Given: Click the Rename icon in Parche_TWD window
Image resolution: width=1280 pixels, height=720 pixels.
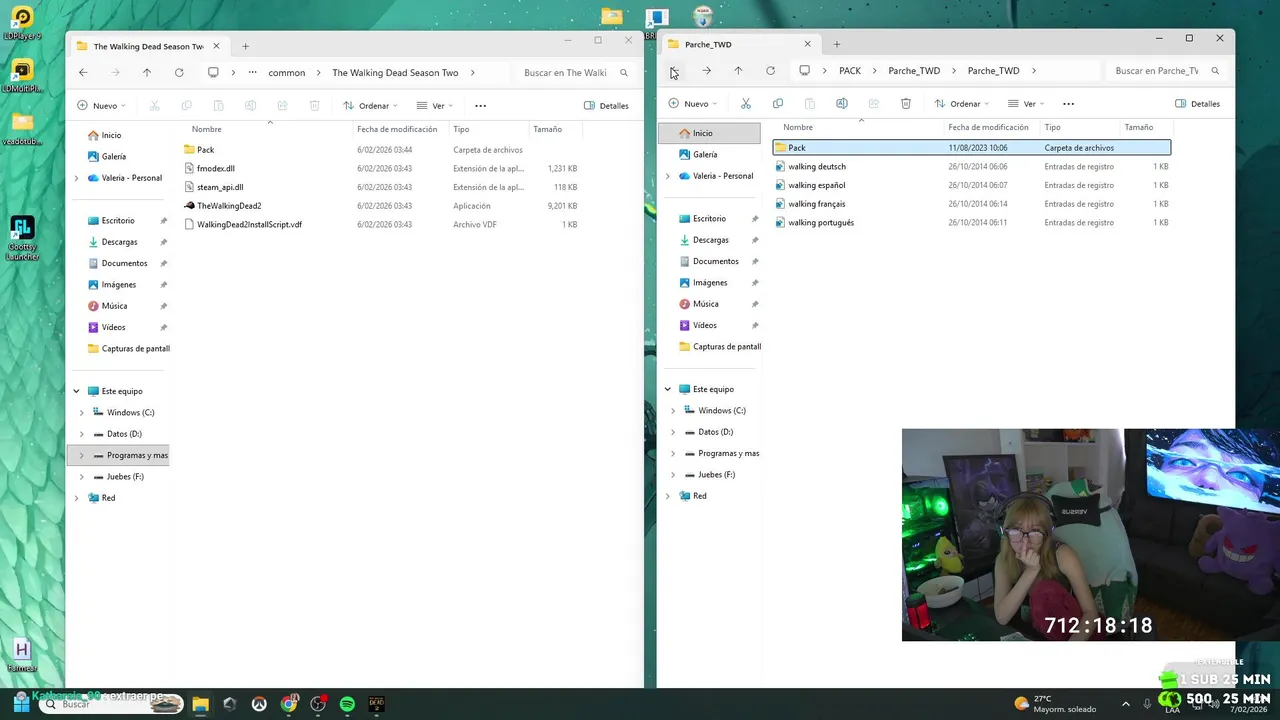Looking at the screenshot, I should point(842,103).
